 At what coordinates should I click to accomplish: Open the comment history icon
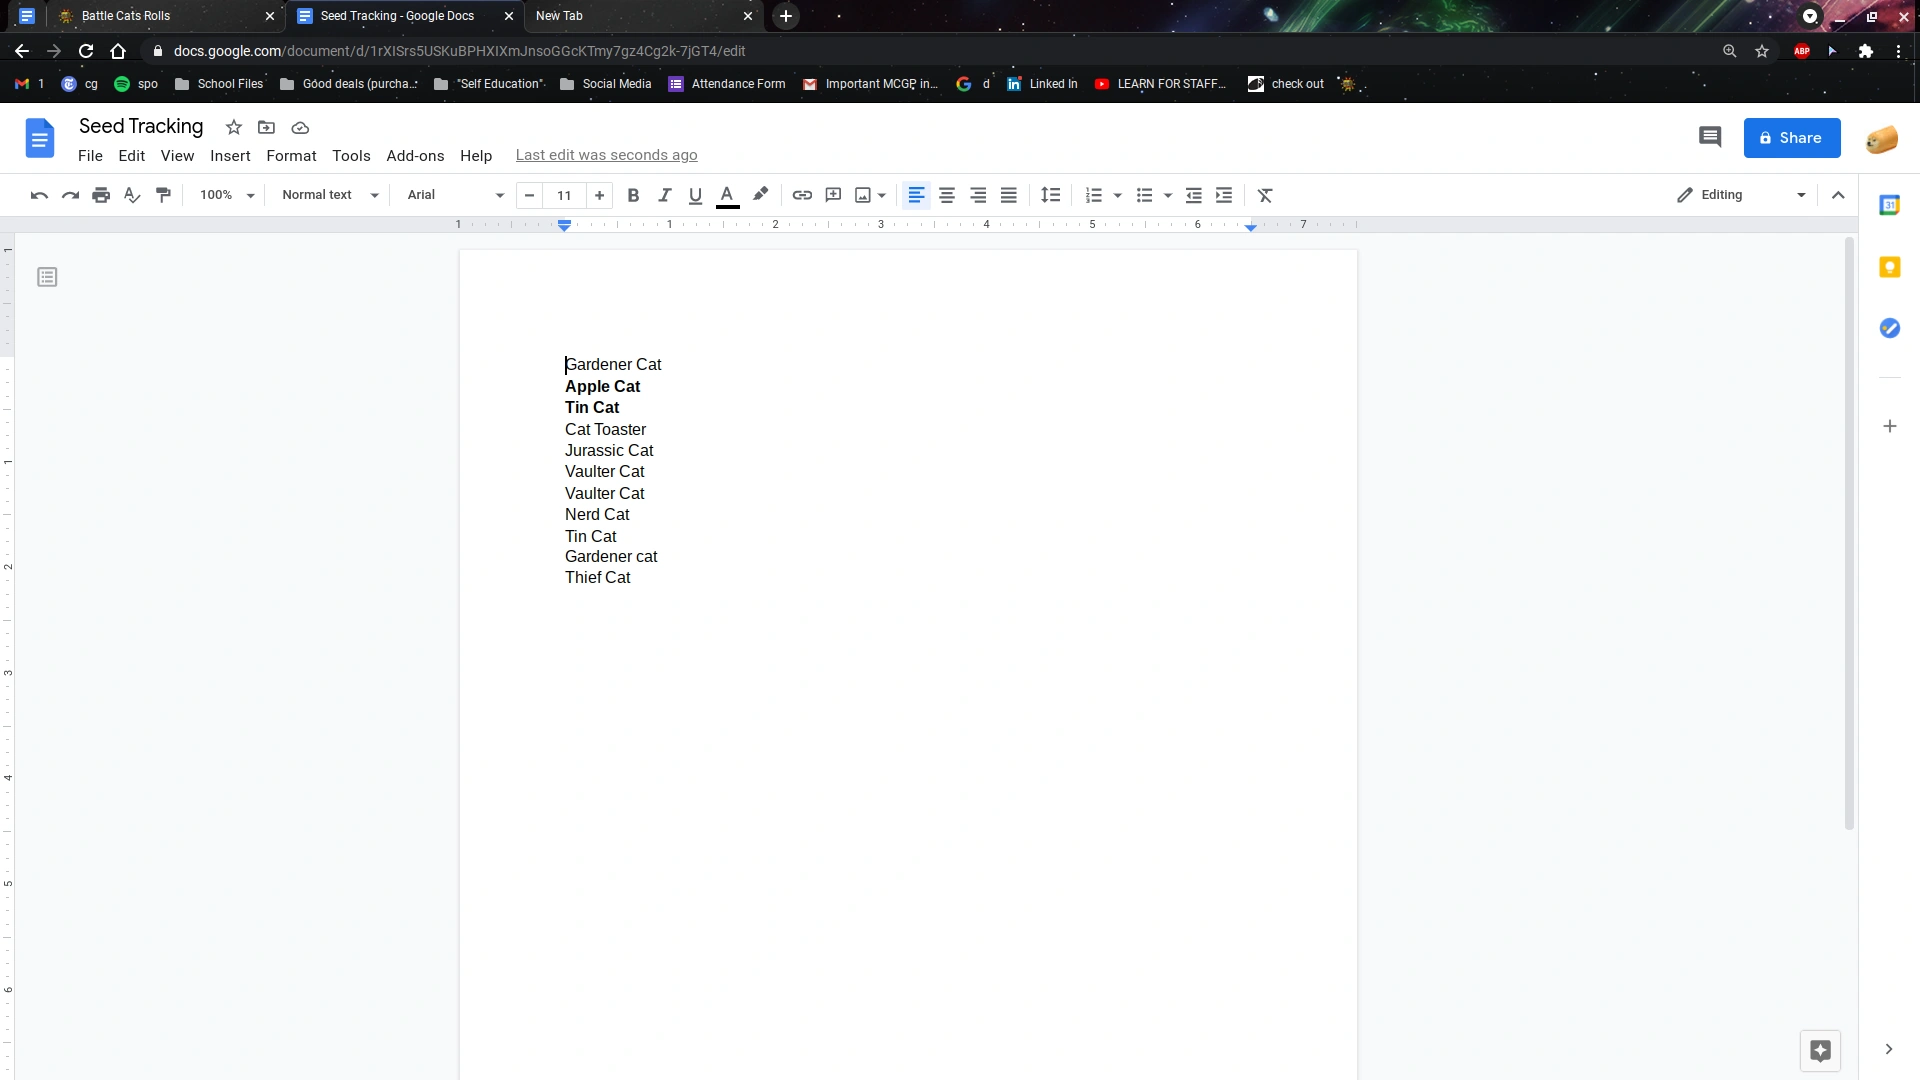point(1710,137)
